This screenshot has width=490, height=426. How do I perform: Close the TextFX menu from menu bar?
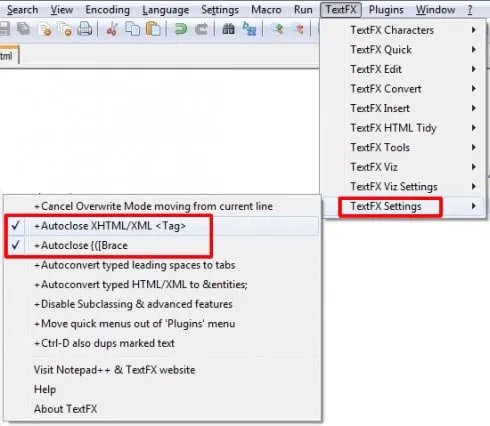[x=341, y=10]
